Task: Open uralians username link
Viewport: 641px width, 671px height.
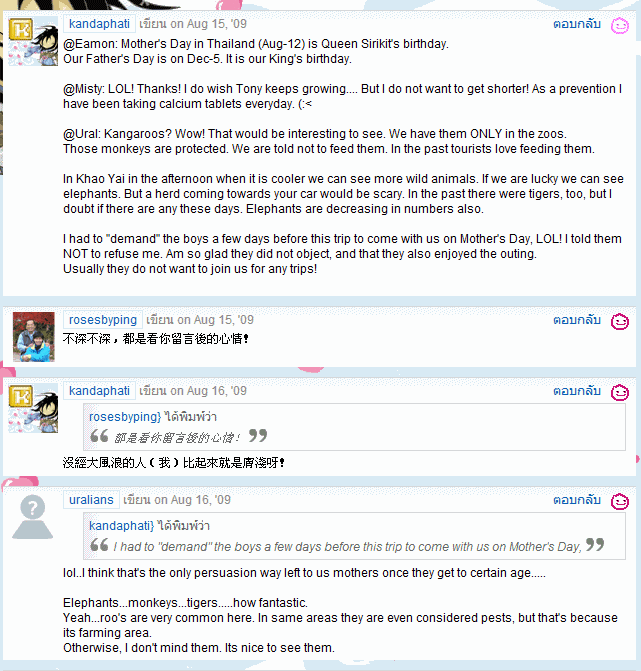Action: click(x=91, y=500)
